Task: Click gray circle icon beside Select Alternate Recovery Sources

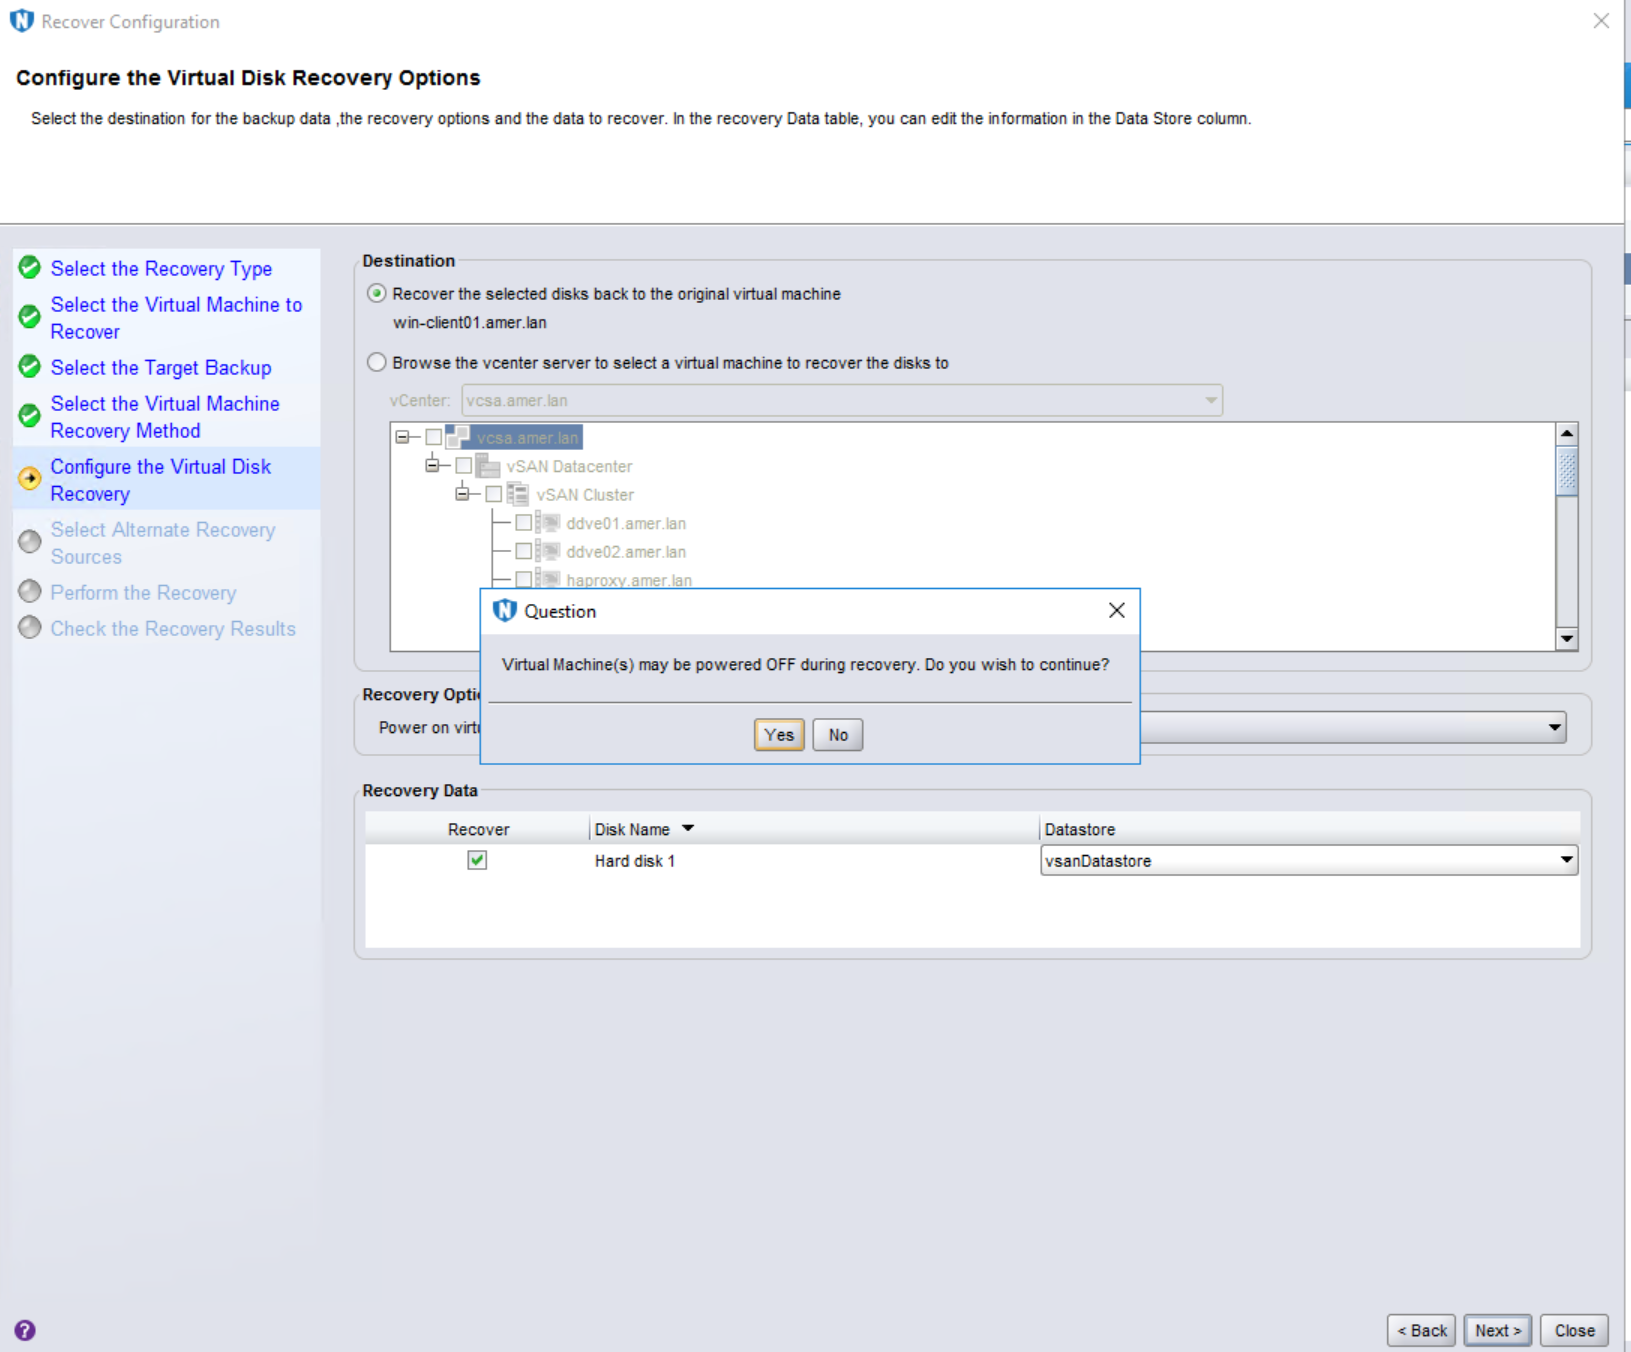Action: (30, 541)
